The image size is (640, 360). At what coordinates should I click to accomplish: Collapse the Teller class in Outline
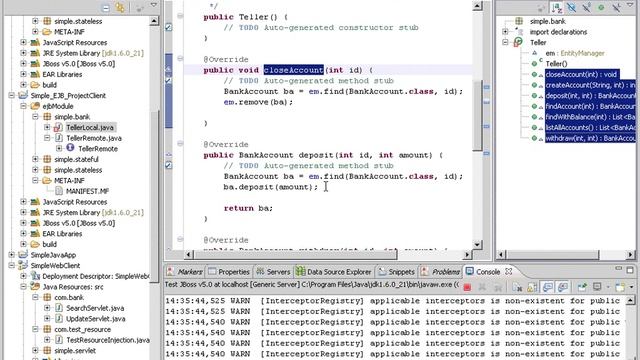pyautogui.click(x=505, y=42)
